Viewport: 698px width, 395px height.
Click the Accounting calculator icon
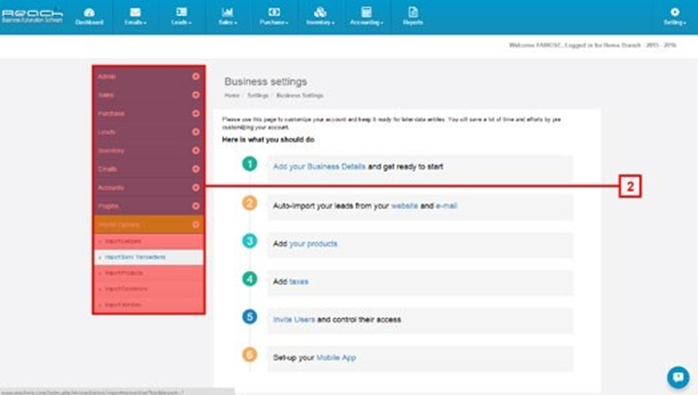[x=366, y=12]
